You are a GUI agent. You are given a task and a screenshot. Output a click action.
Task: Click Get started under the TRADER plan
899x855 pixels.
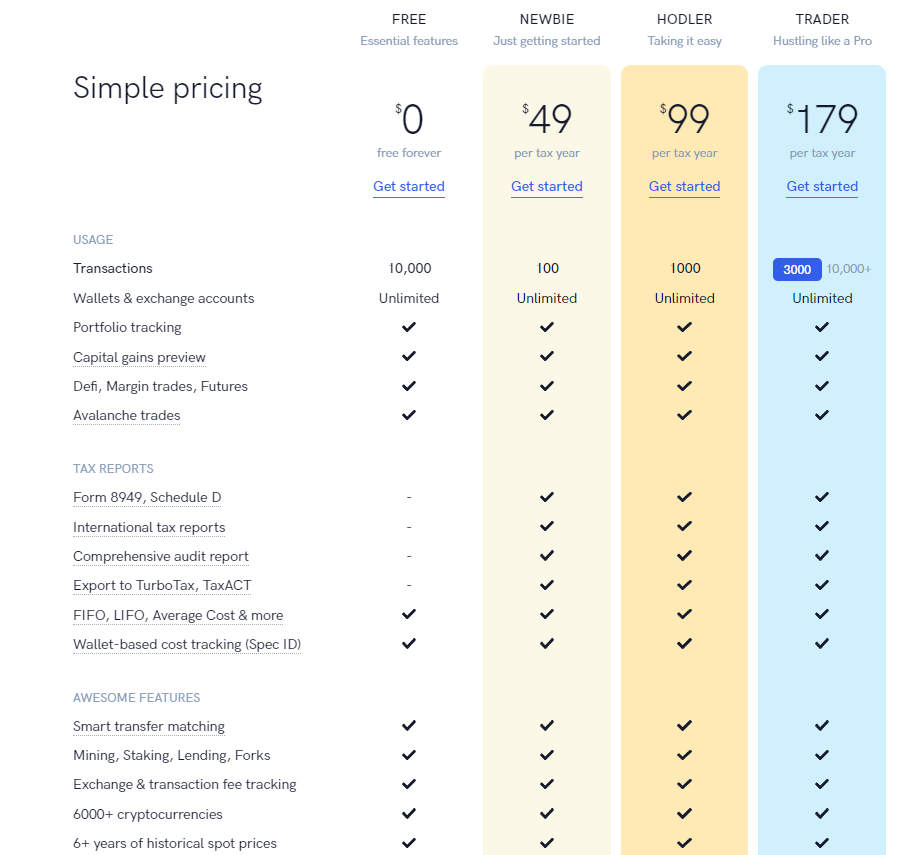[x=822, y=186]
